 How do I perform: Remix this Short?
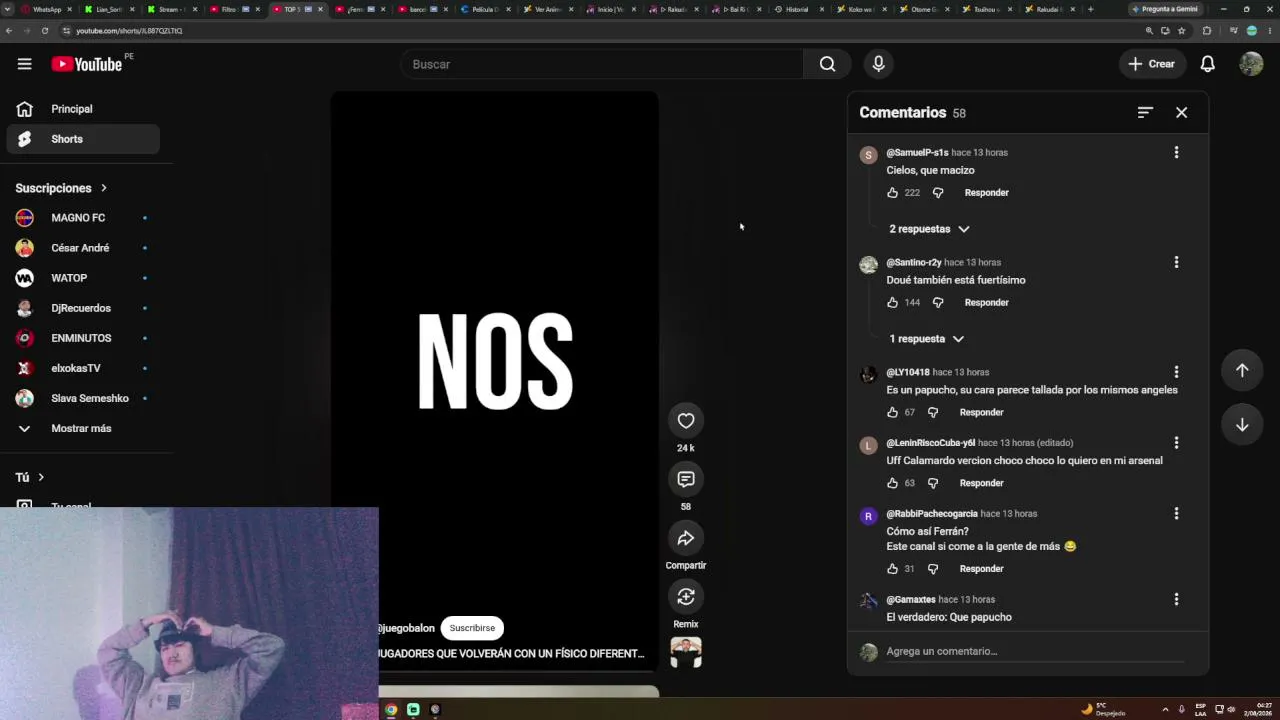pyautogui.click(x=686, y=597)
